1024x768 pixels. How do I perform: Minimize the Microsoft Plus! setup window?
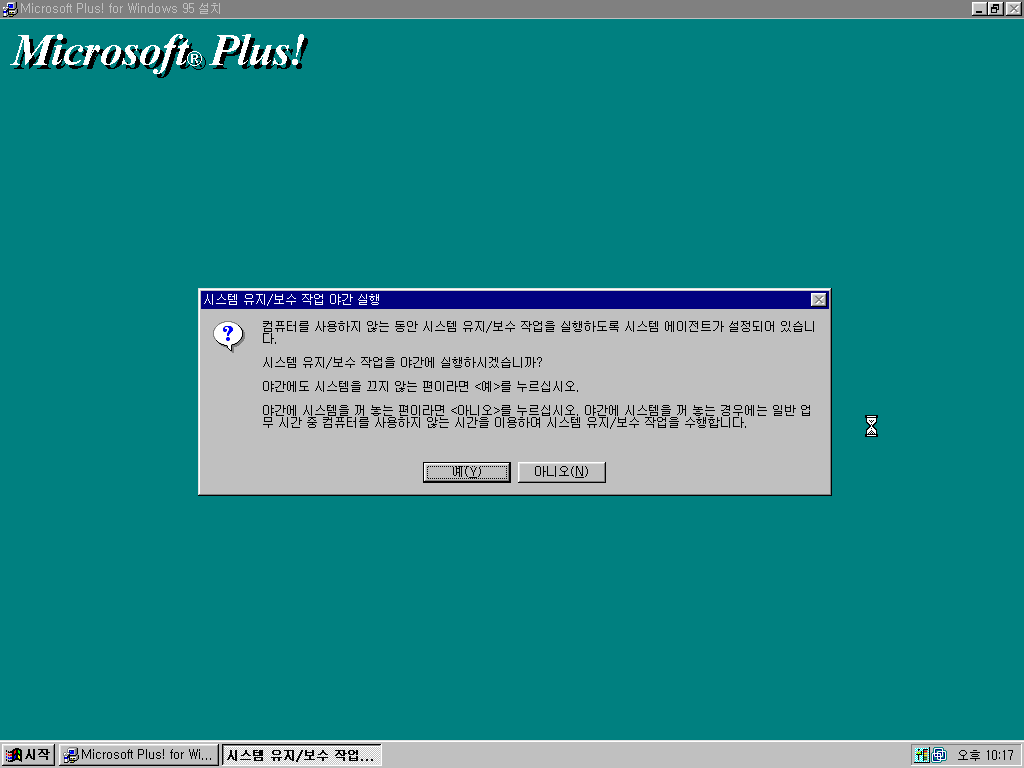point(979,8)
